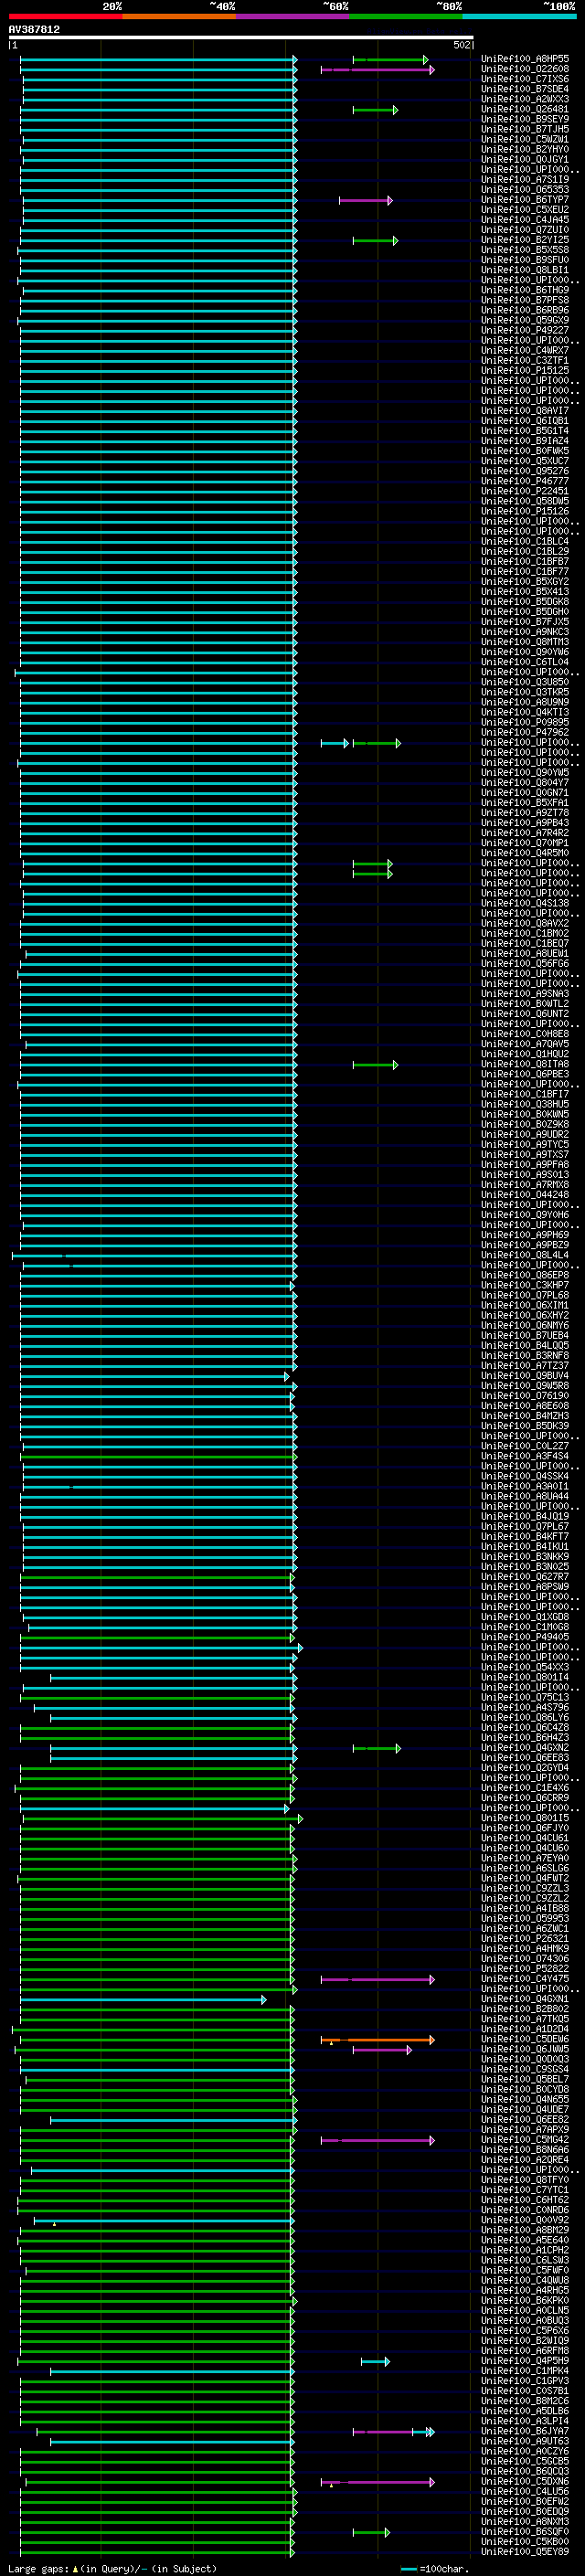
Task: Click the red 20% identity legend segment
Action: pyautogui.click(x=65, y=16)
